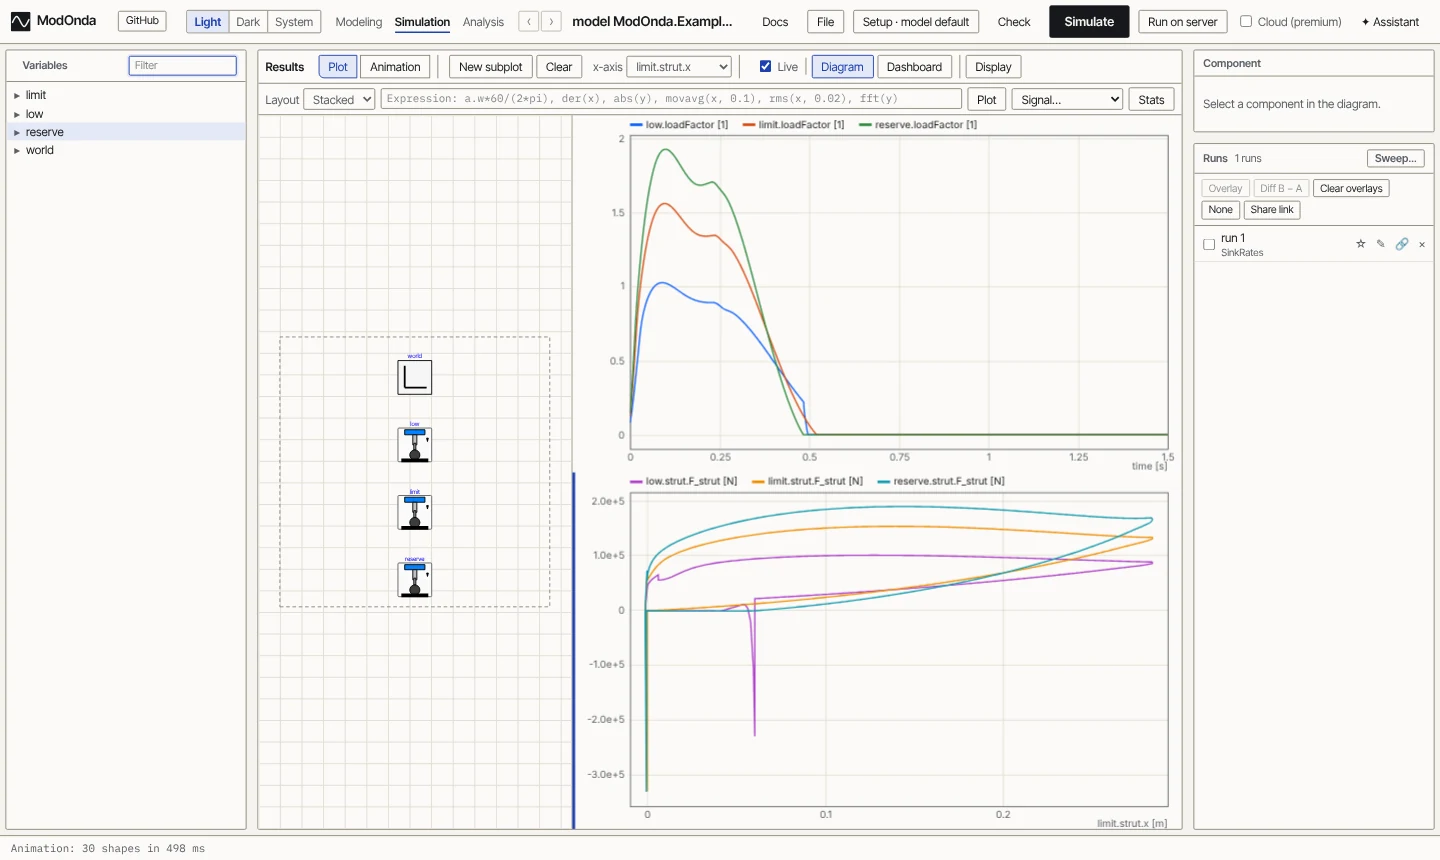
Task: Switch to the Analysis tab
Action: [483, 22]
